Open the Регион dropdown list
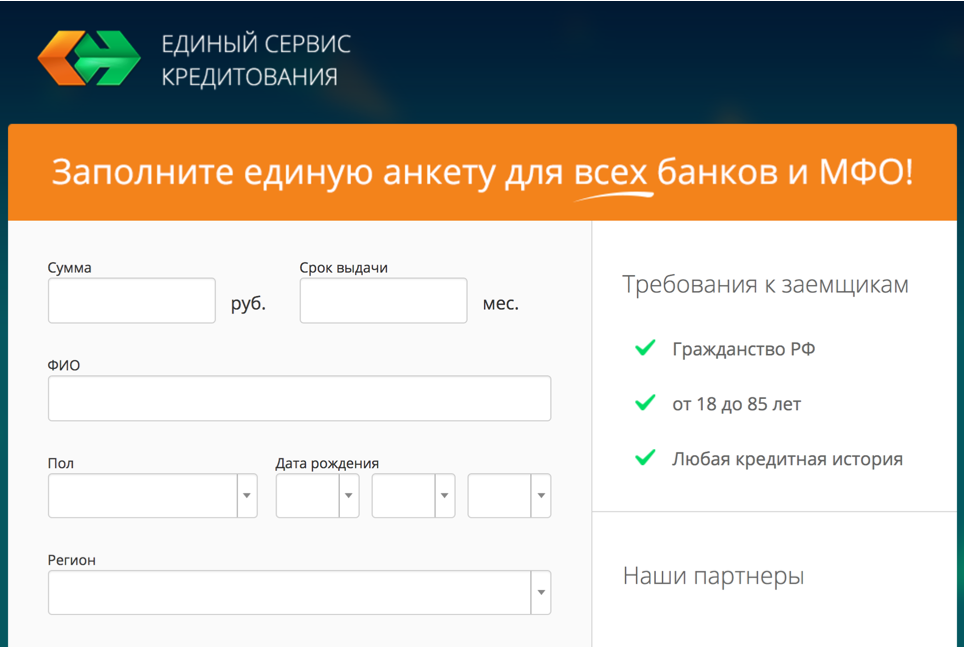 (x=300, y=592)
